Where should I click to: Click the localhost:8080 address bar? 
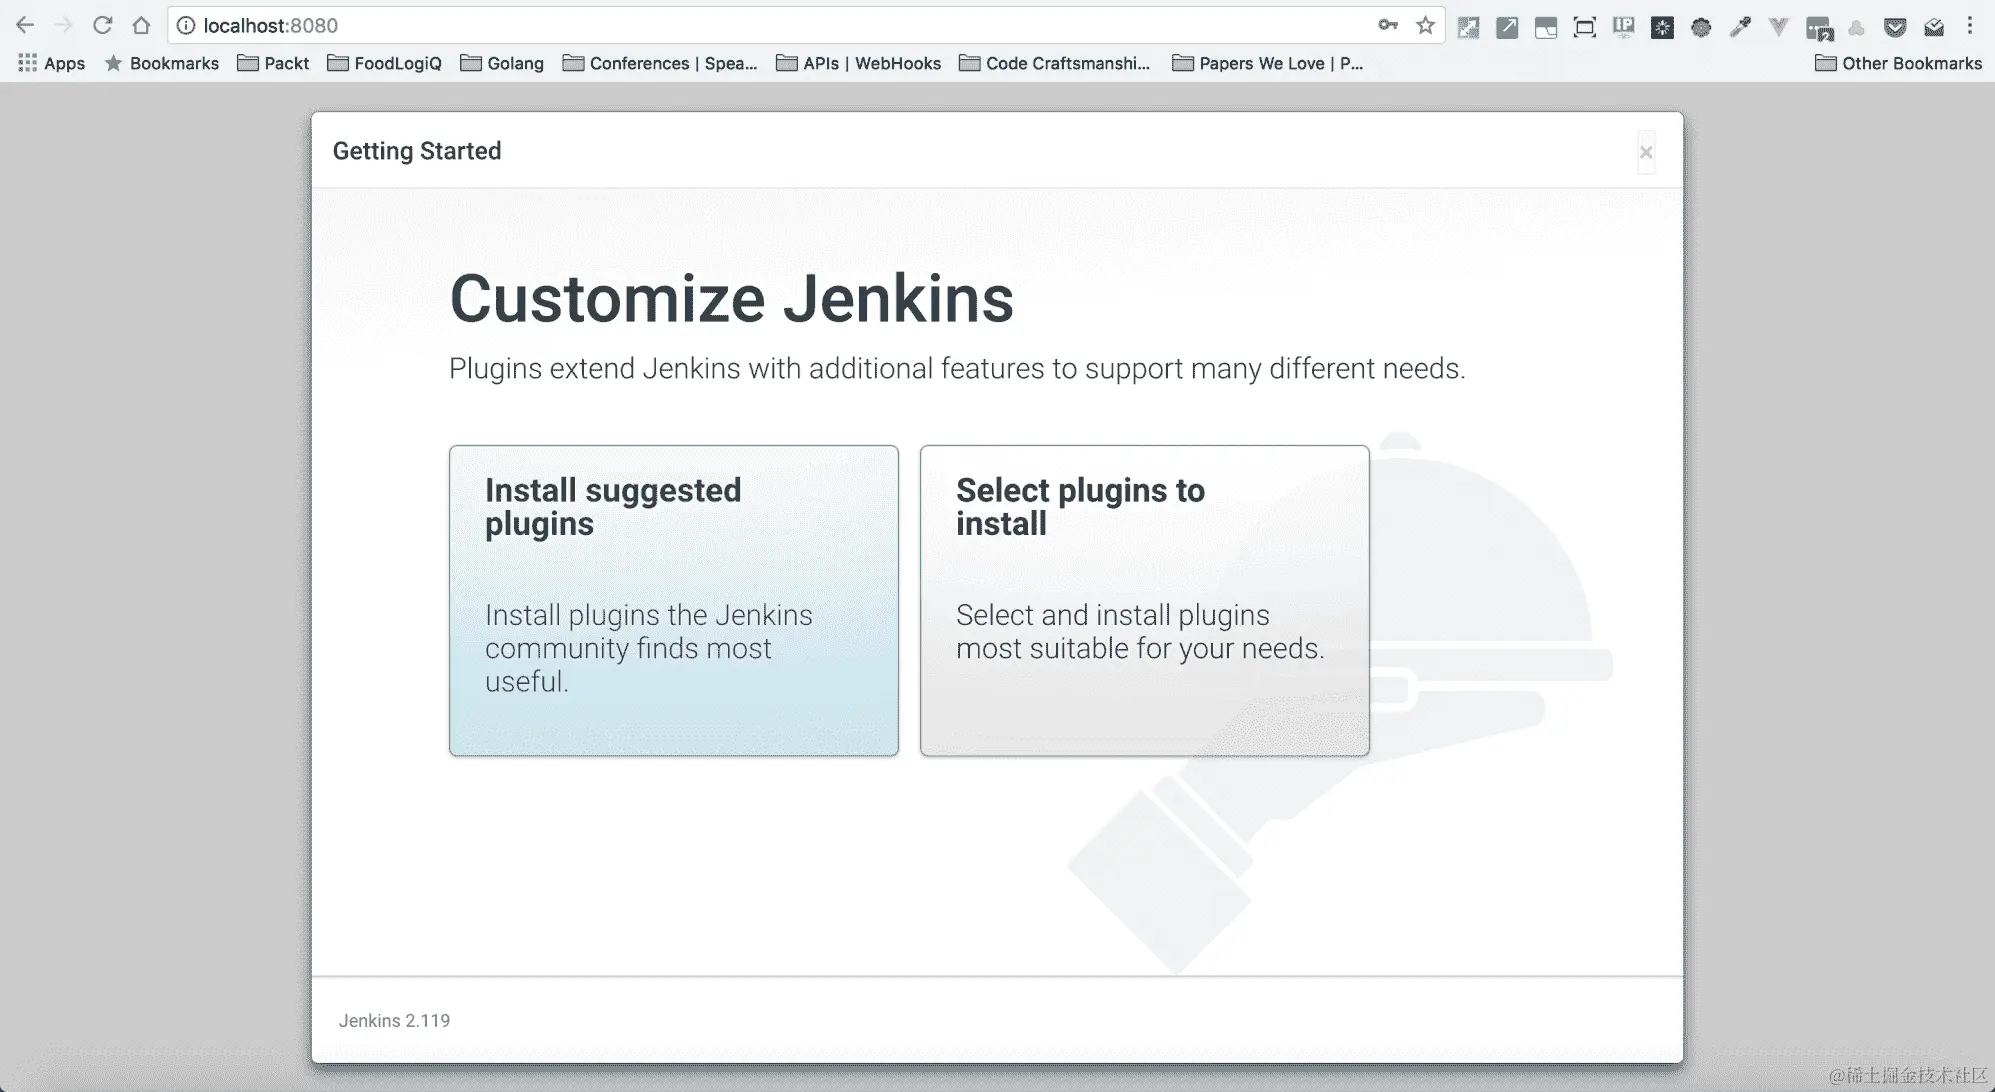click(700, 26)
